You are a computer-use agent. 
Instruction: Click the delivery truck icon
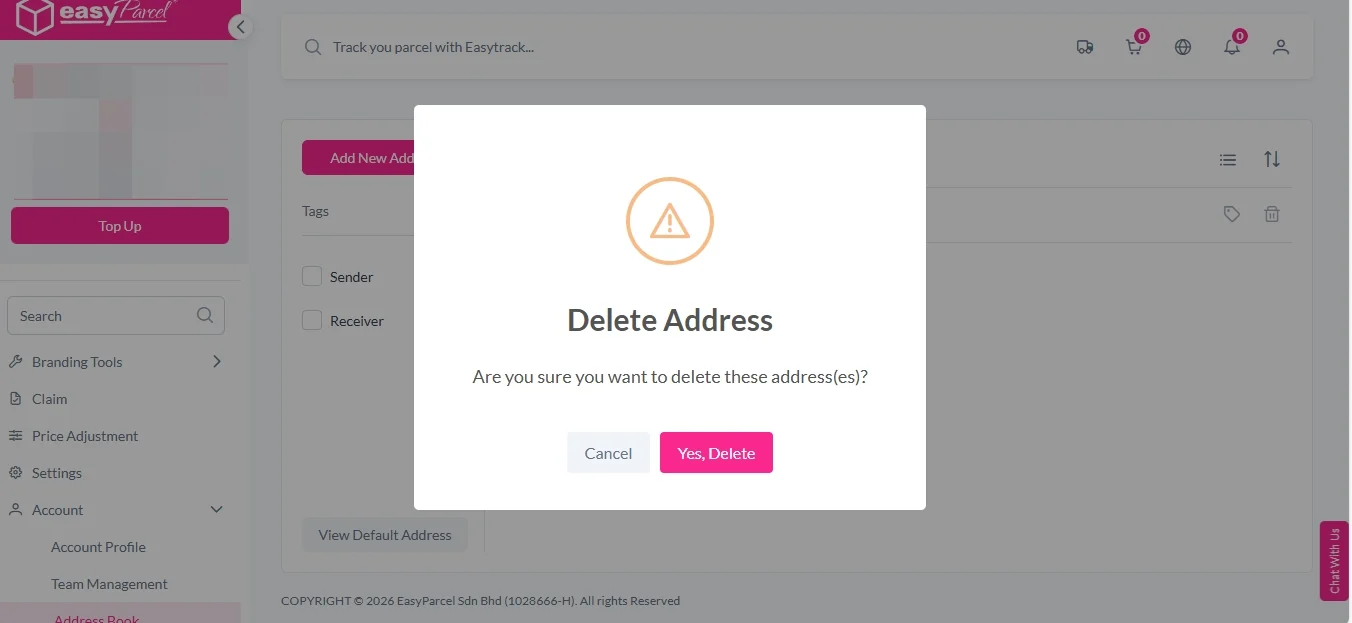(x=1084, y=47)
